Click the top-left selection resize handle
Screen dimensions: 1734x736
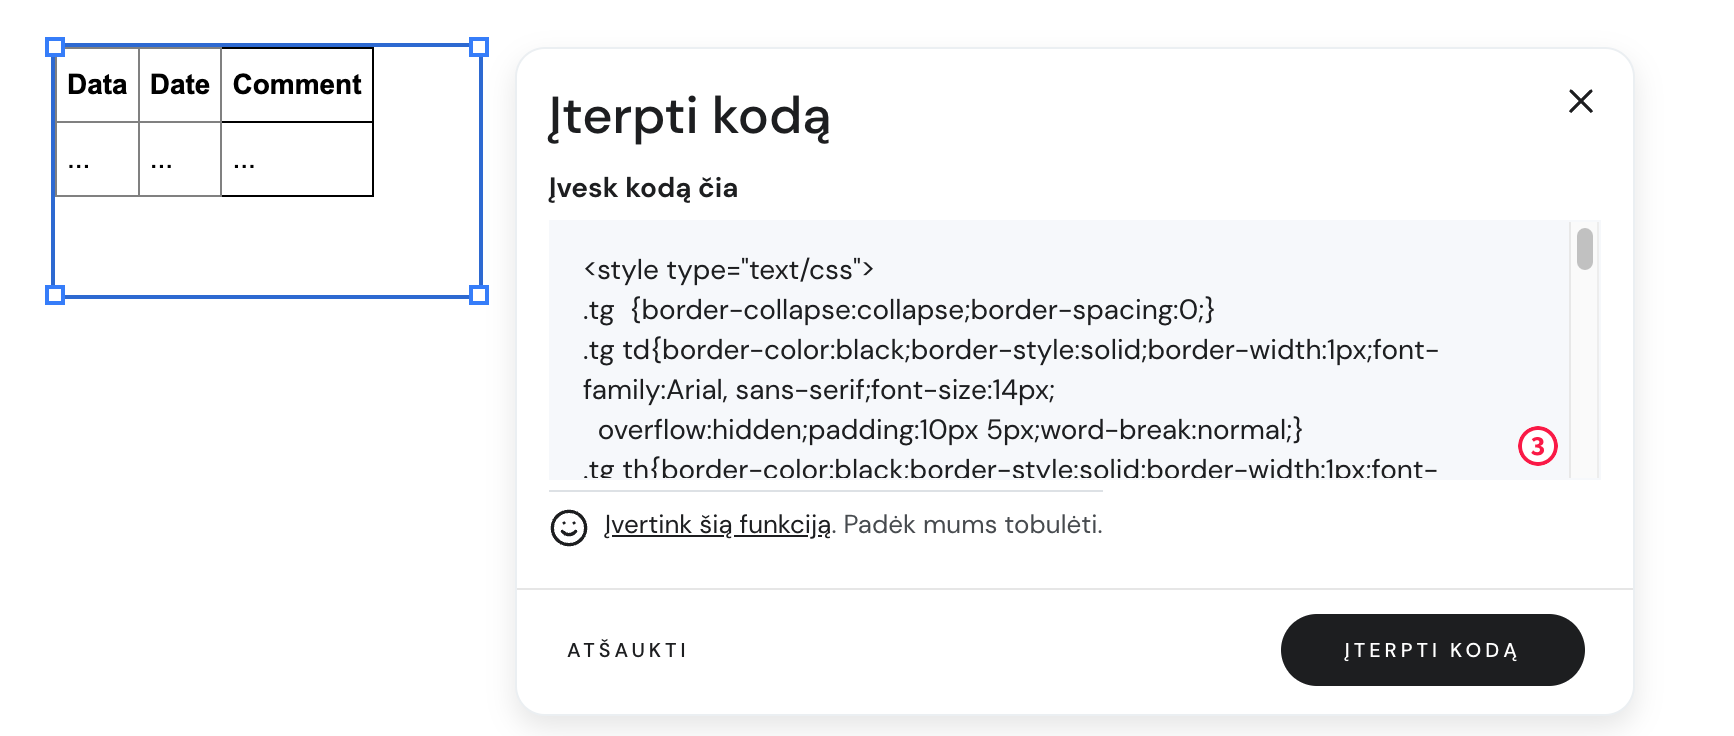tap(55, 47)
